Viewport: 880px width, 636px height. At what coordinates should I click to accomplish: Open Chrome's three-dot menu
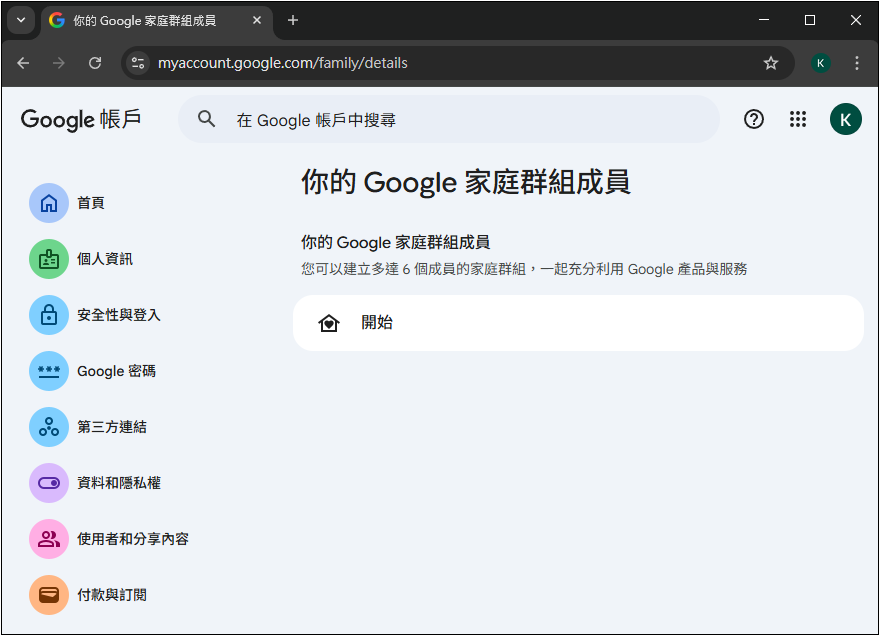[857, 63]
